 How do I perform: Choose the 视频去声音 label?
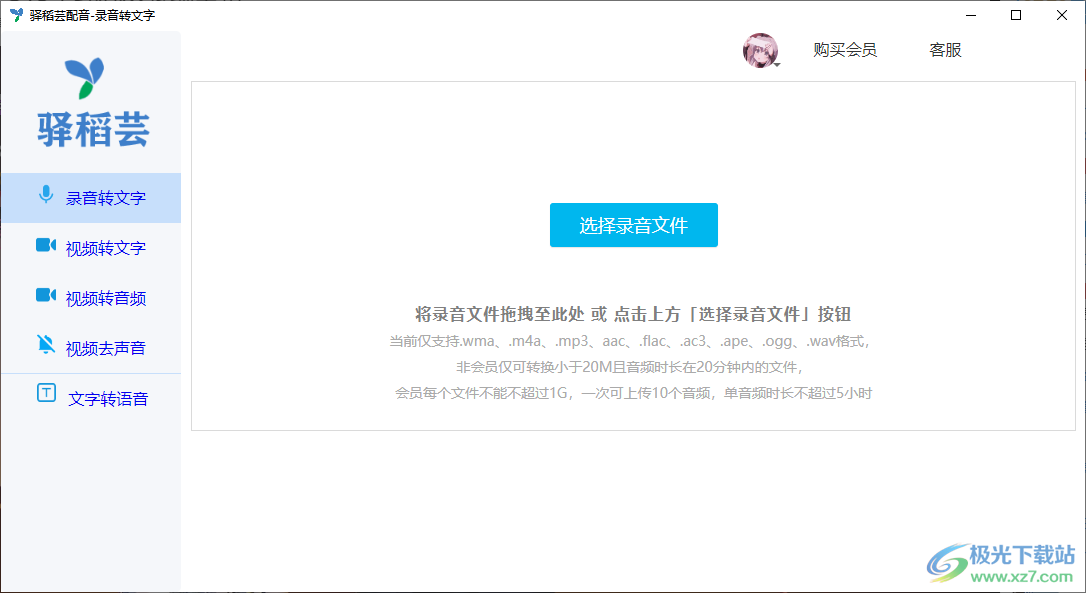106,348
